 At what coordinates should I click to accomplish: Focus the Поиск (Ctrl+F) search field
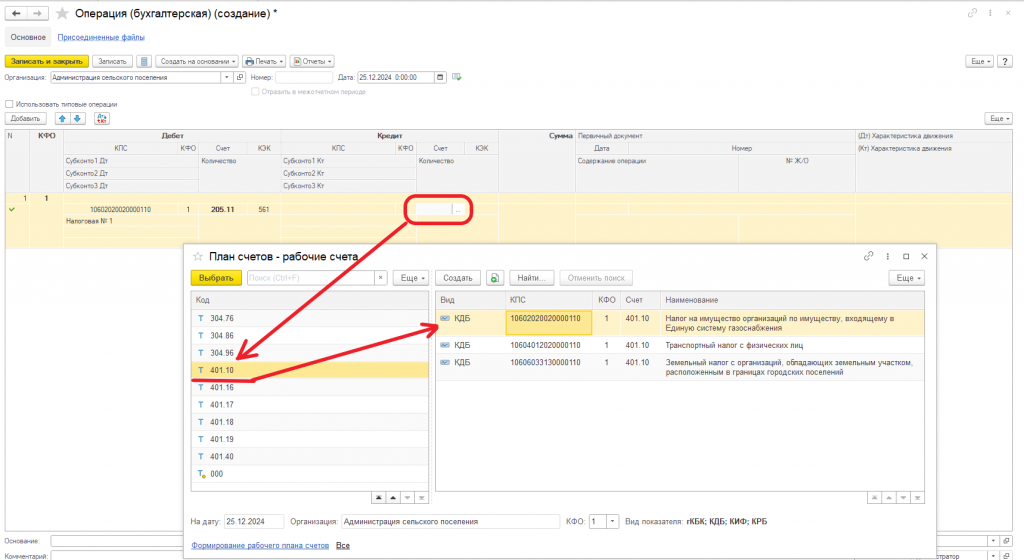click(x=310, y=278)
